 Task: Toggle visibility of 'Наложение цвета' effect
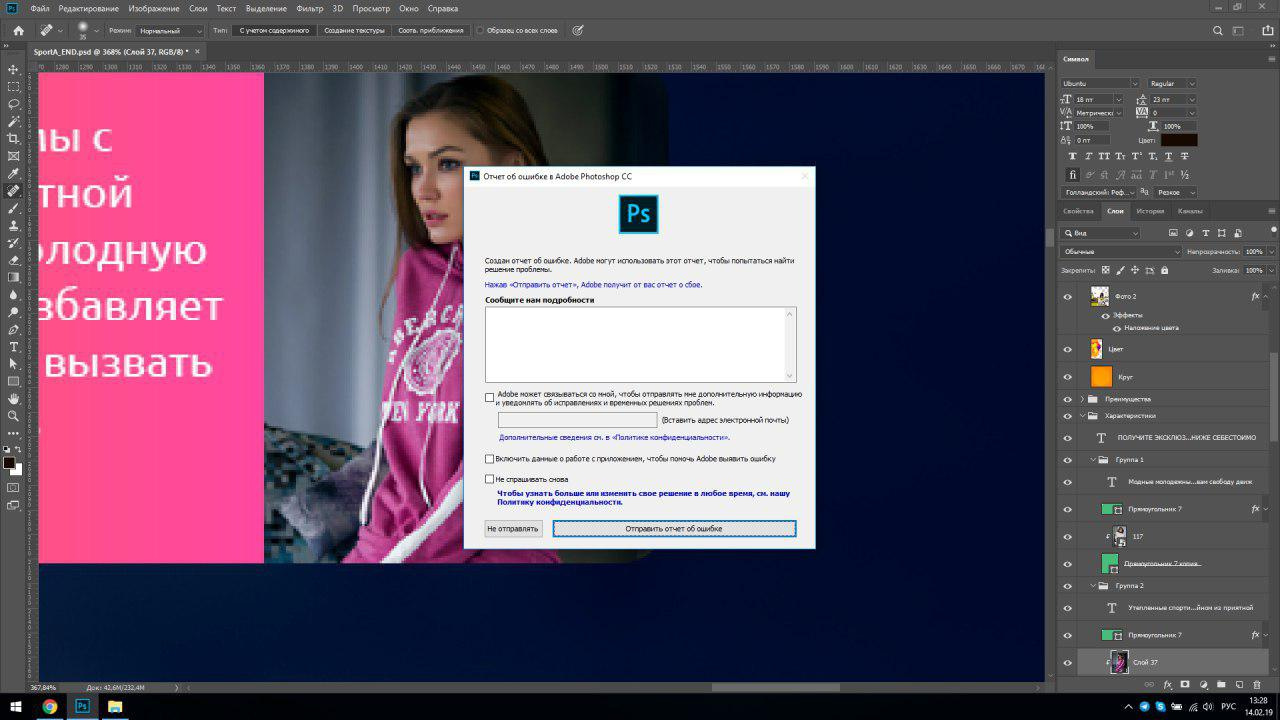click(x=1117, y=328)
